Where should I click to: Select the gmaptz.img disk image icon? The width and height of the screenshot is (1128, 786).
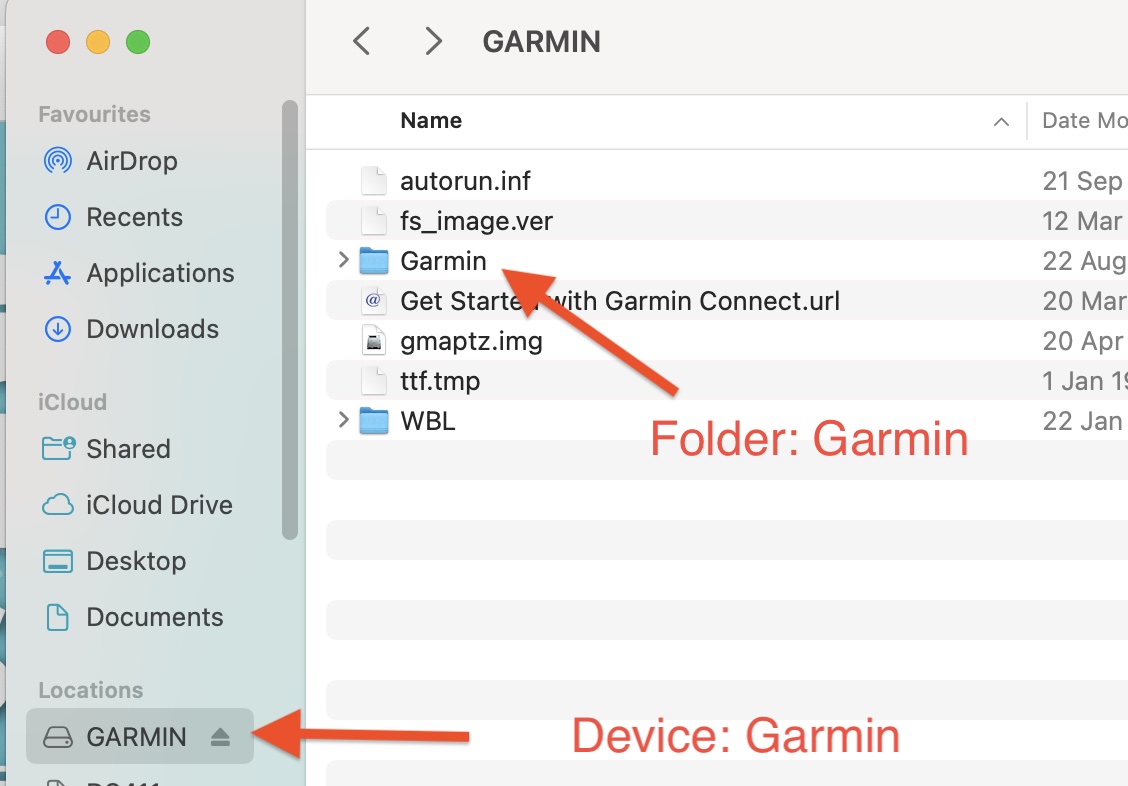click(x=373, y=340)
